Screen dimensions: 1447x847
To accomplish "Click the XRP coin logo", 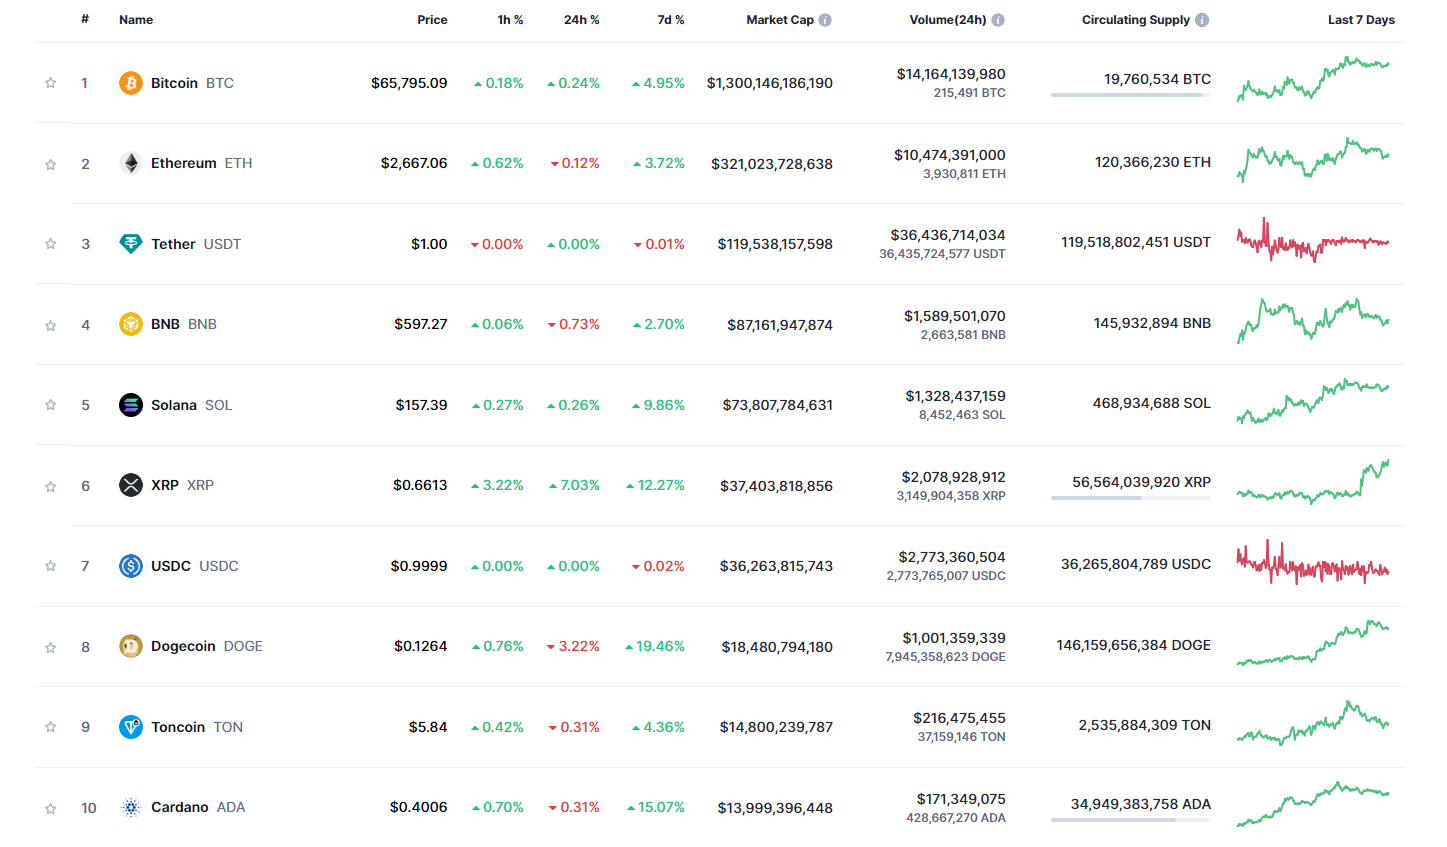I will coord(131,485).
